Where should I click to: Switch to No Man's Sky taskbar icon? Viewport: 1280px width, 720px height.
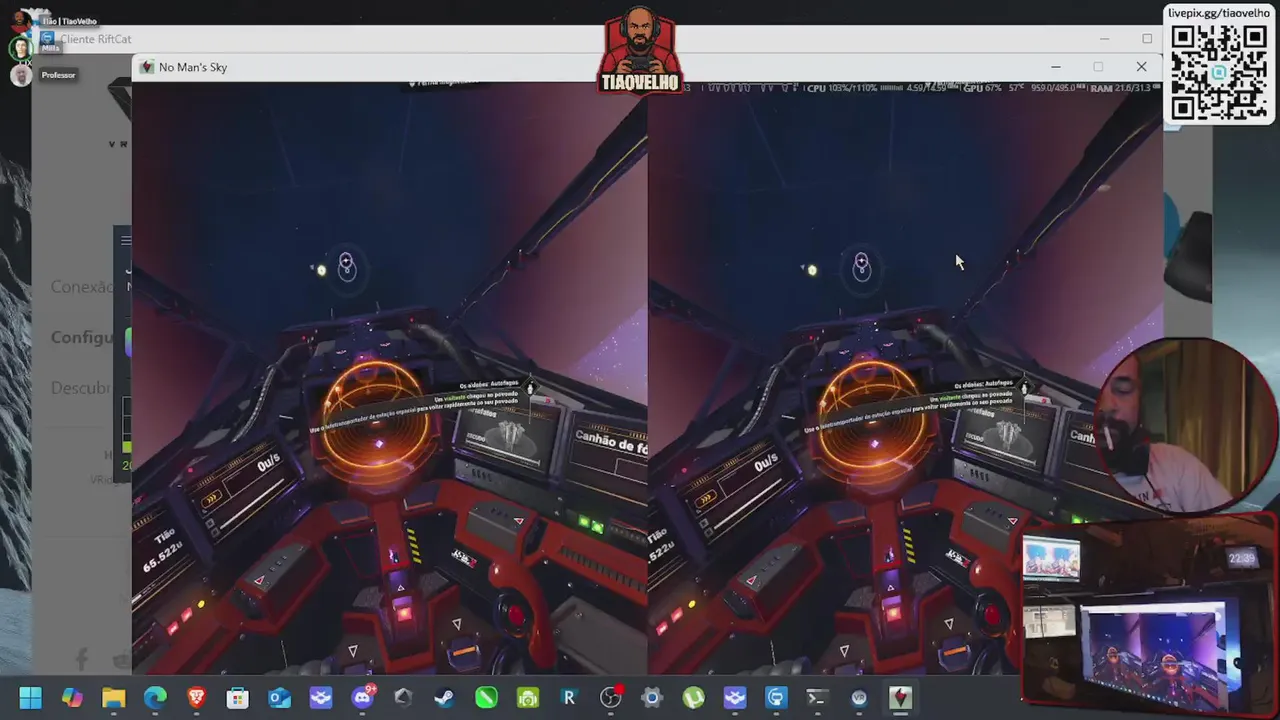(900, 698)
